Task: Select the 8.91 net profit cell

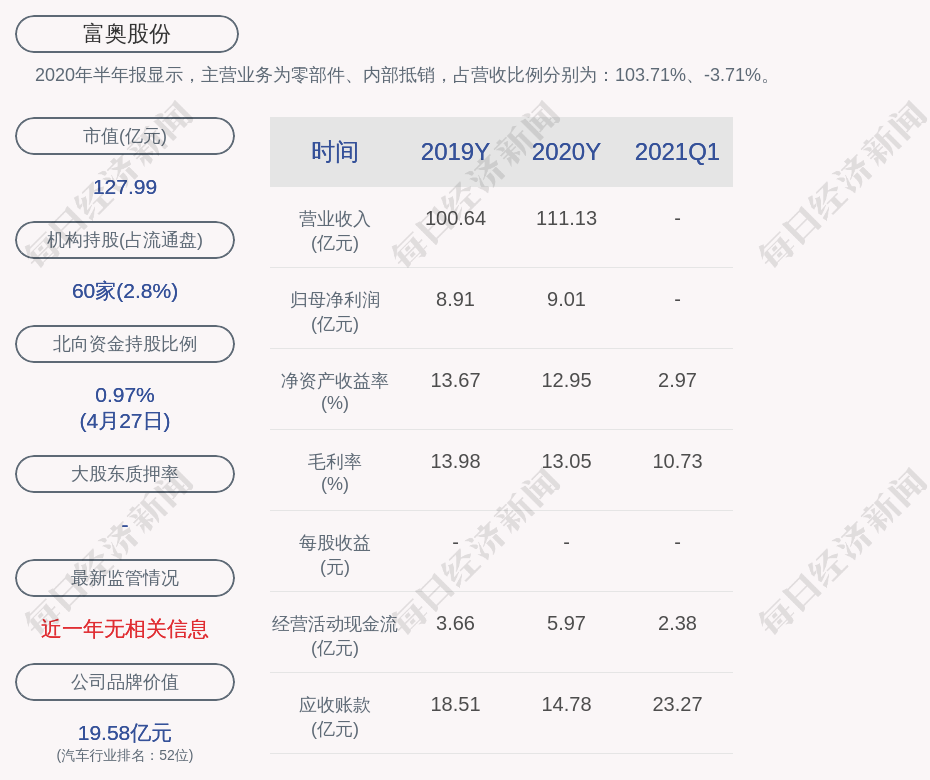Action: (x=456, y=300)
